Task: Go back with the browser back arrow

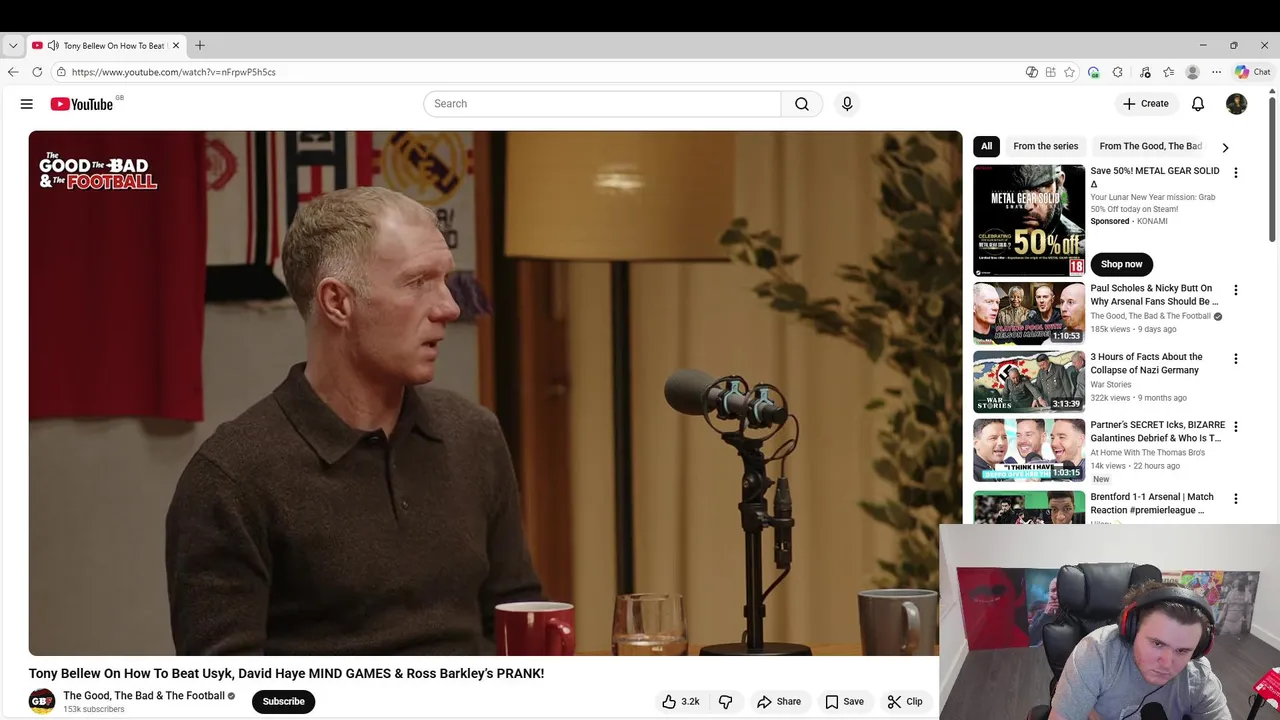Action: tap(13, 72)
